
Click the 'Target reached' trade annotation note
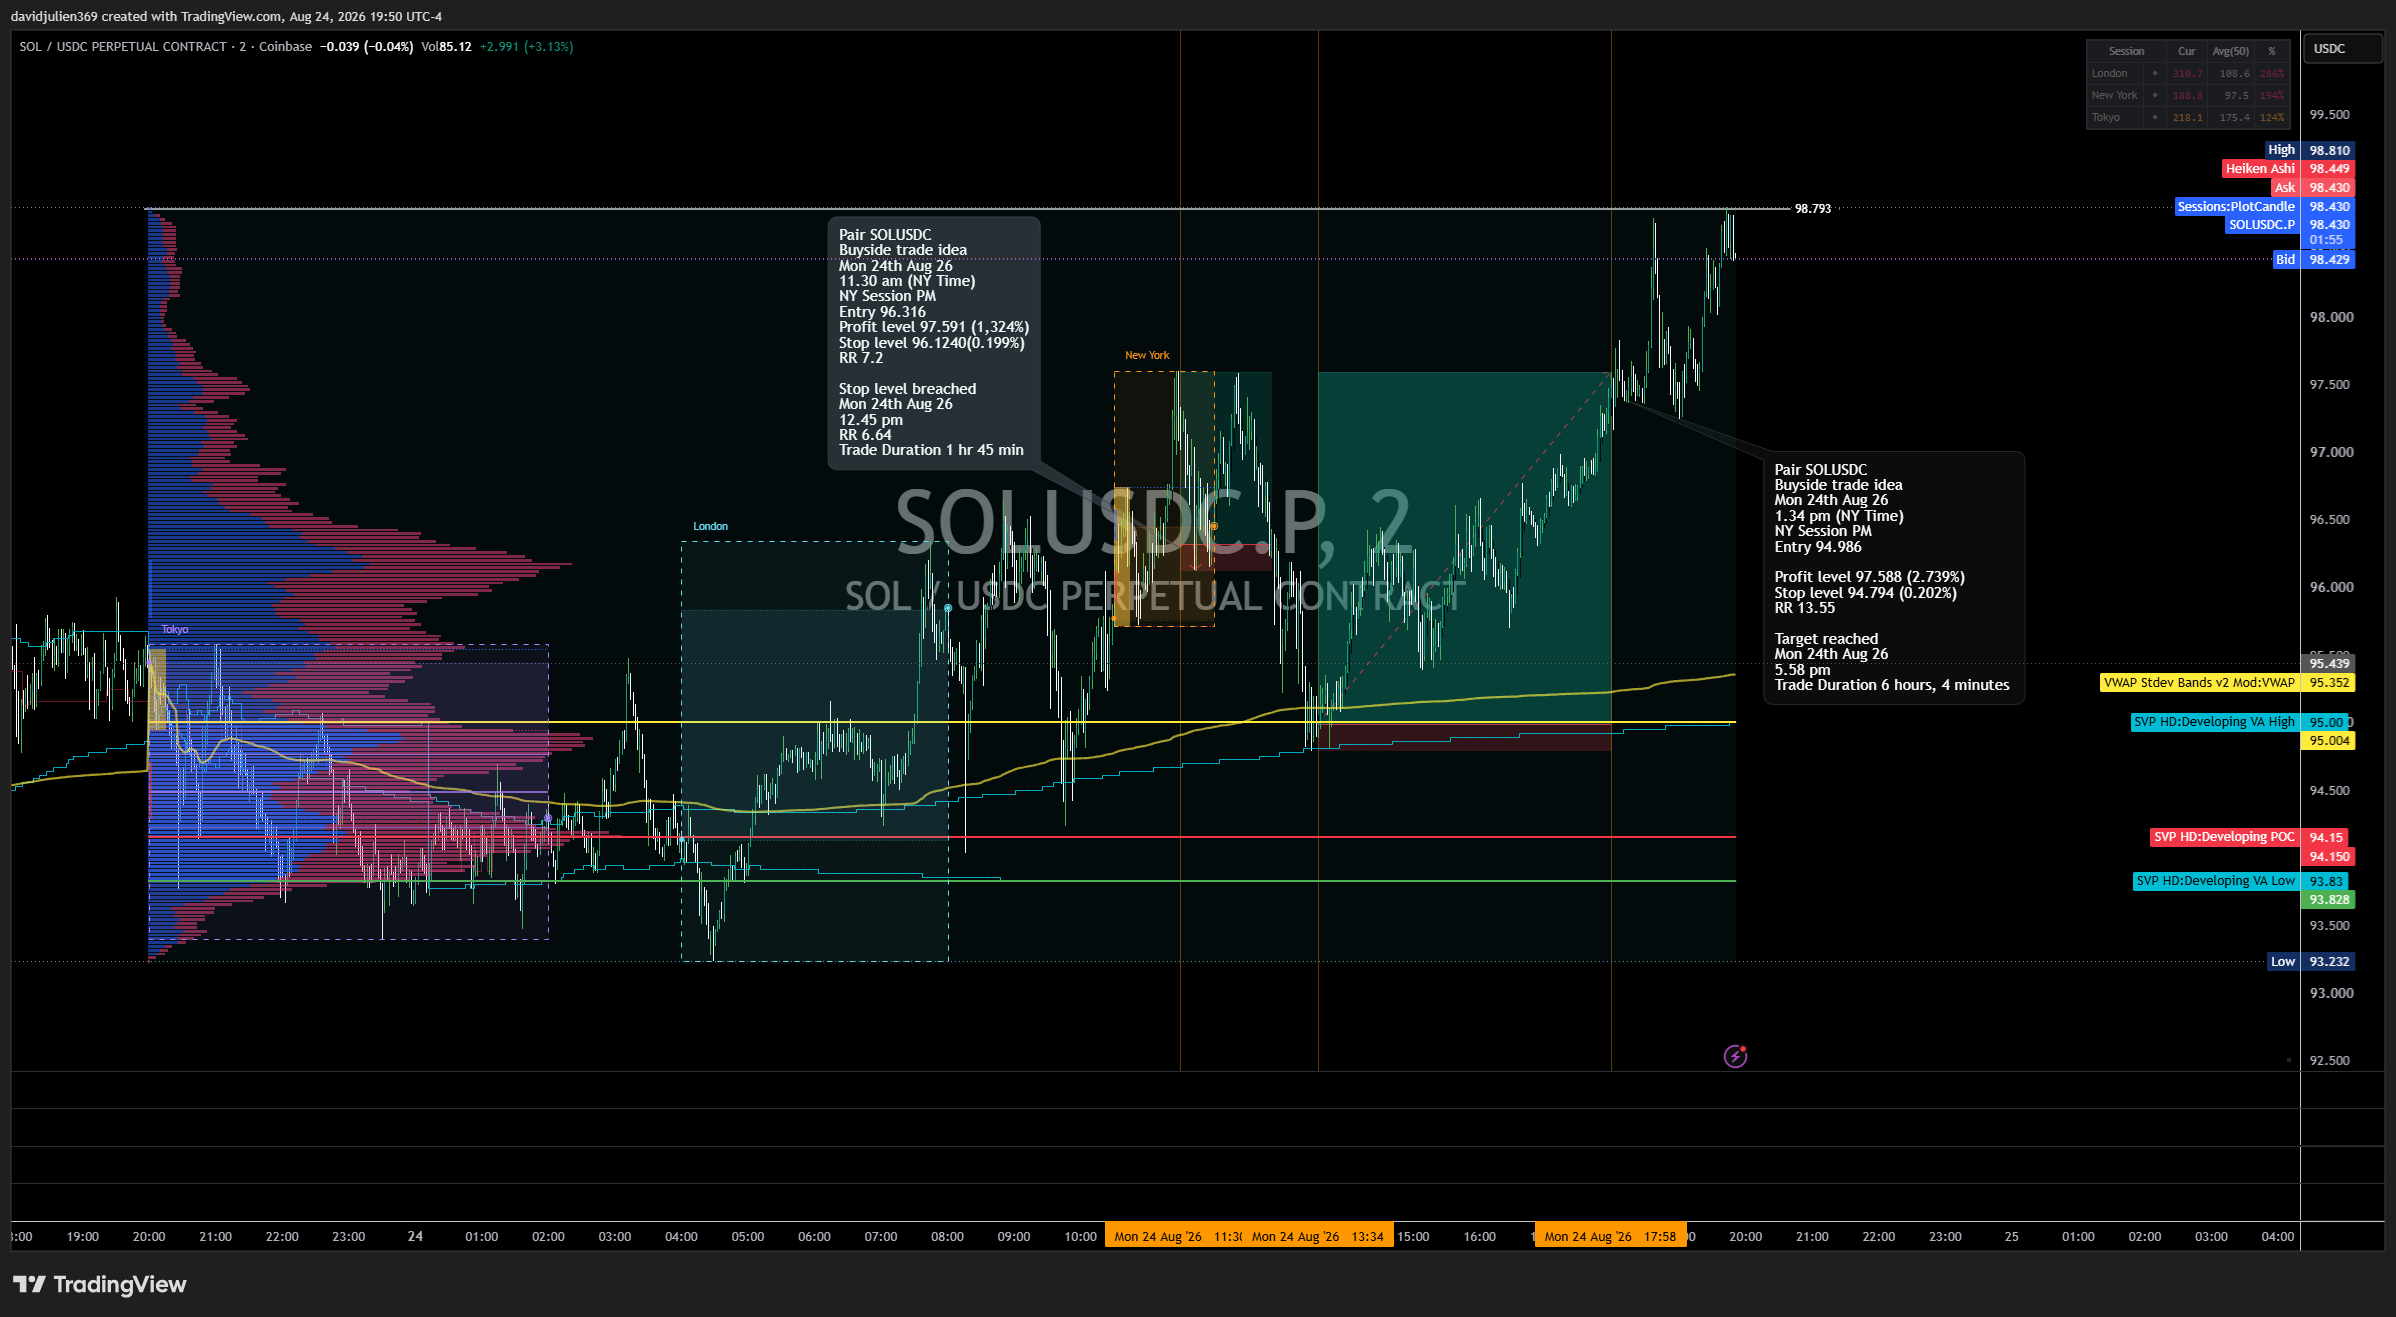[x=1894, y=578]
